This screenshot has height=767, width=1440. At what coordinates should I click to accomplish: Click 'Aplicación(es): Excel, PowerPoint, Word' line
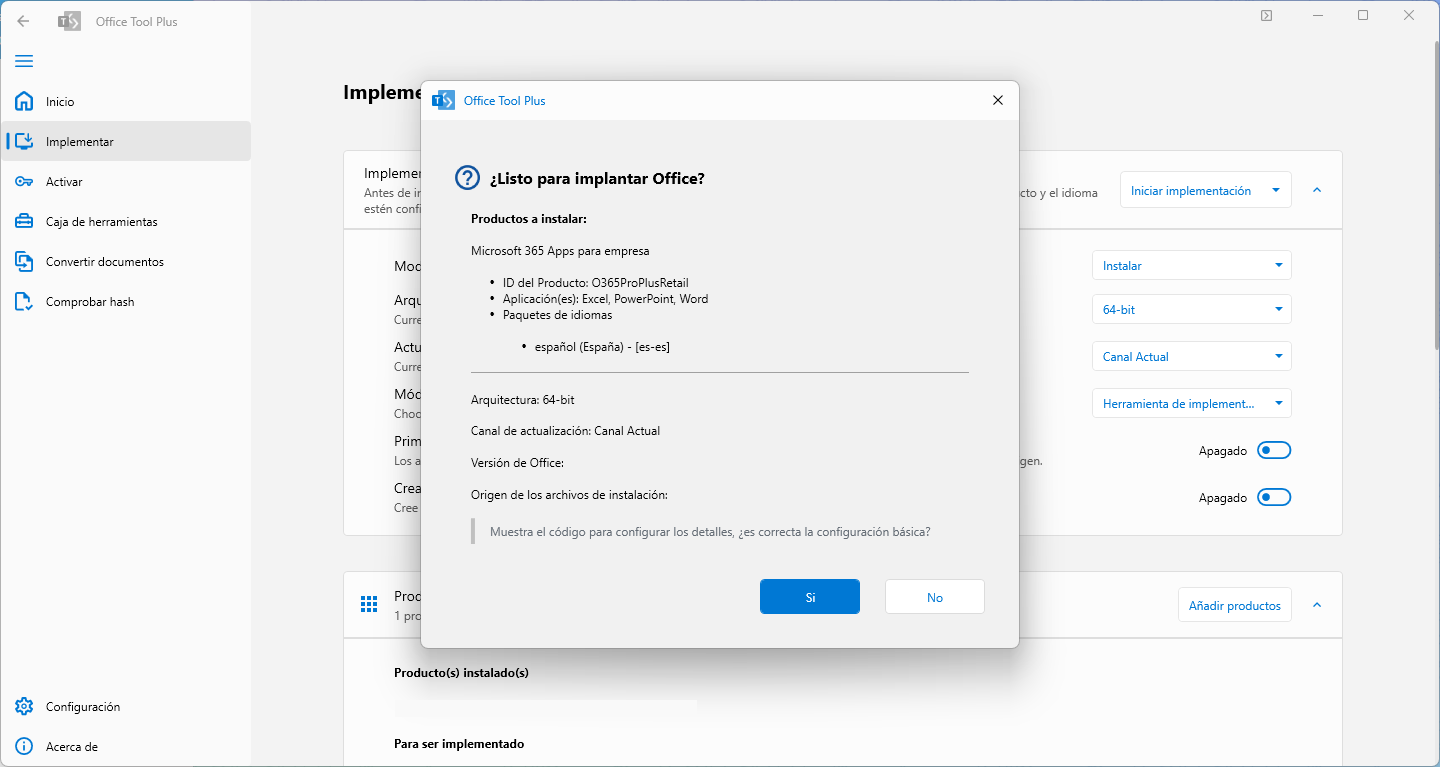[x=605, y=299]
